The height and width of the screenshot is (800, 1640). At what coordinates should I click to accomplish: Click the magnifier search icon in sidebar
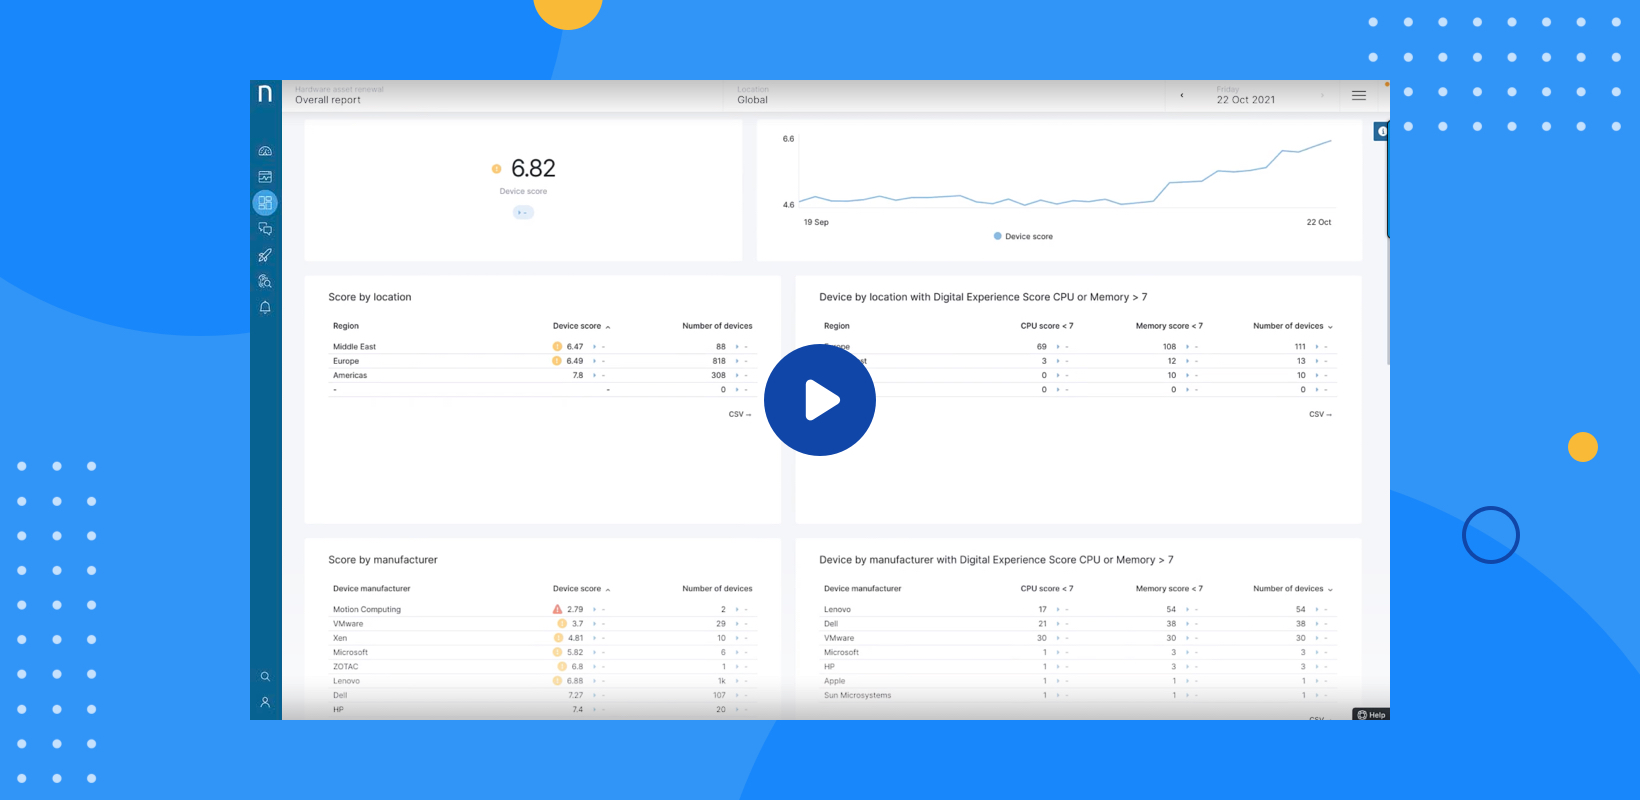[265, 677]
